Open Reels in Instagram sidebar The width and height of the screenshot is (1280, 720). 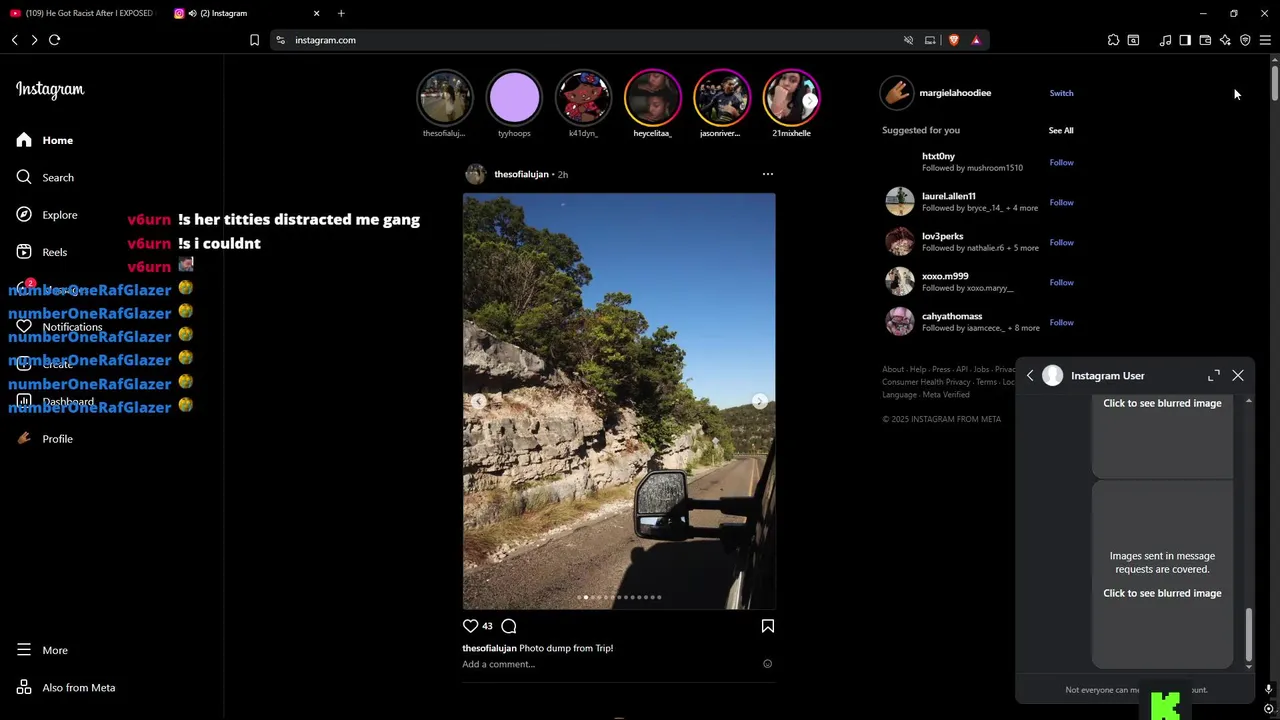pyautogui.click(x=42, y=252)
